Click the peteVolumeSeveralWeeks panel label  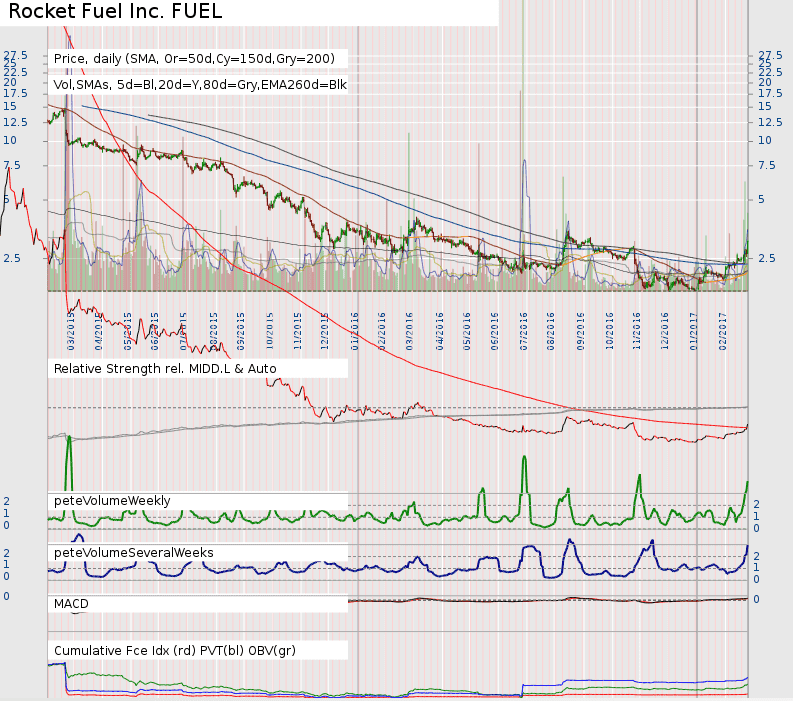[x=134, y=553]
